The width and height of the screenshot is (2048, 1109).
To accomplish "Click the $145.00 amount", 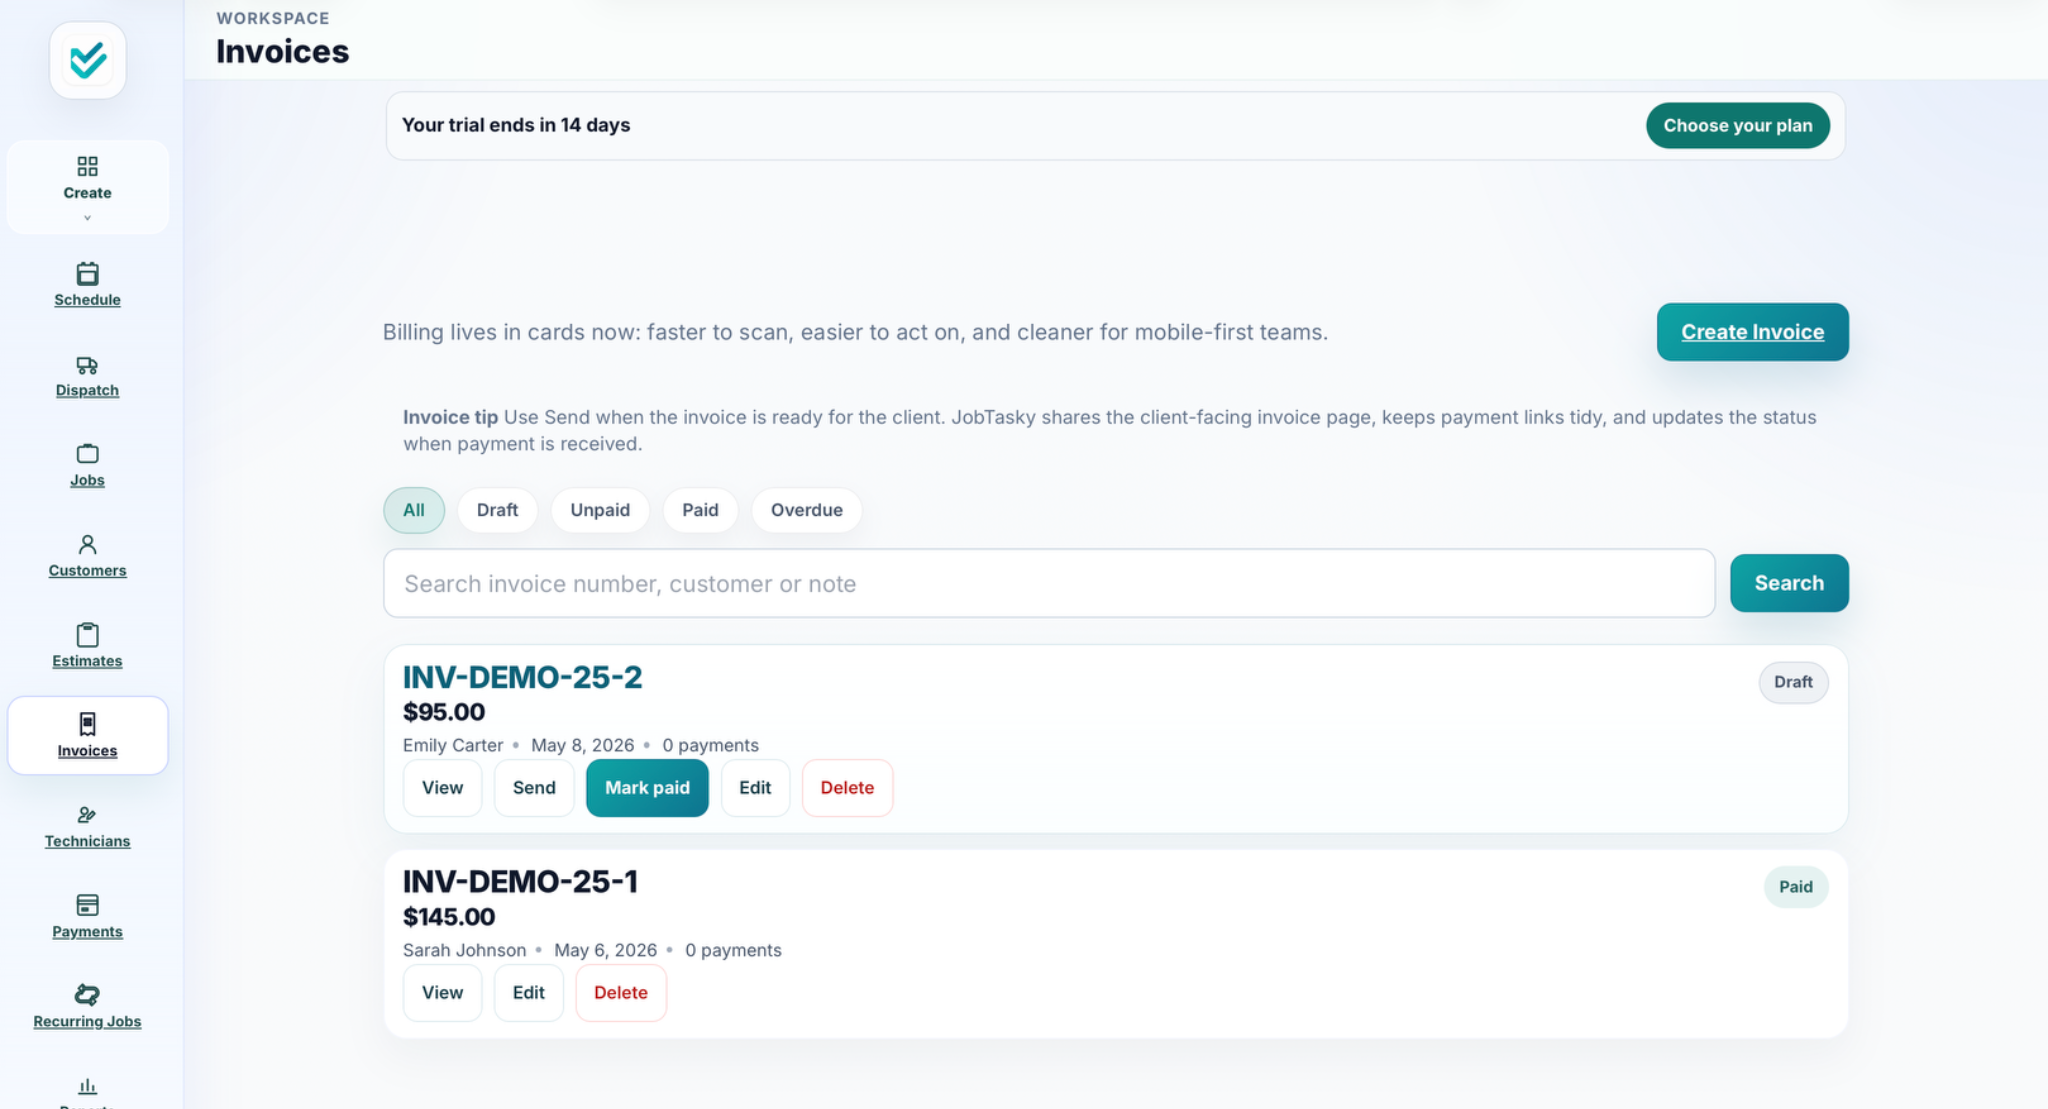I will point(449,917).
